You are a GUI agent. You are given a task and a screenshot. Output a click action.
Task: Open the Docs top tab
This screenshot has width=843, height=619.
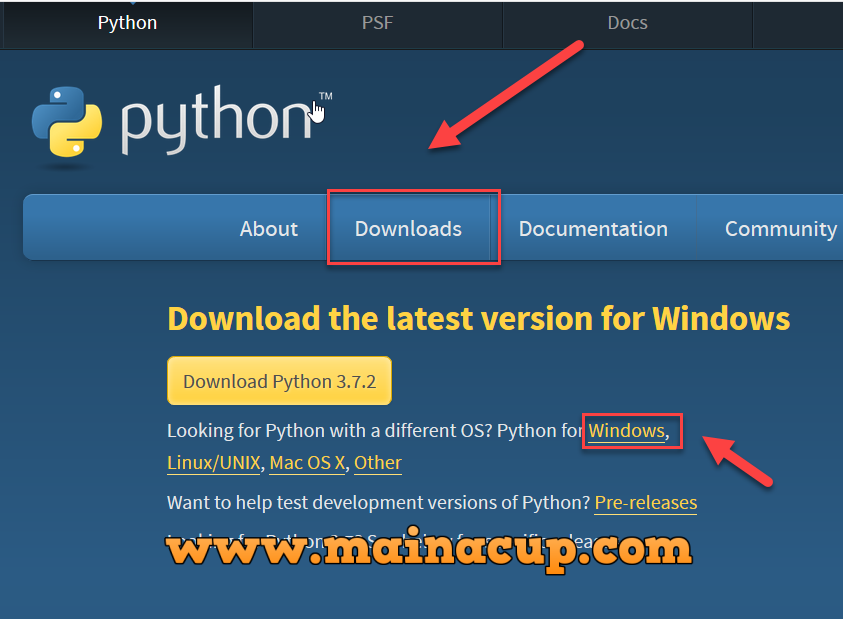click(627, 23)
